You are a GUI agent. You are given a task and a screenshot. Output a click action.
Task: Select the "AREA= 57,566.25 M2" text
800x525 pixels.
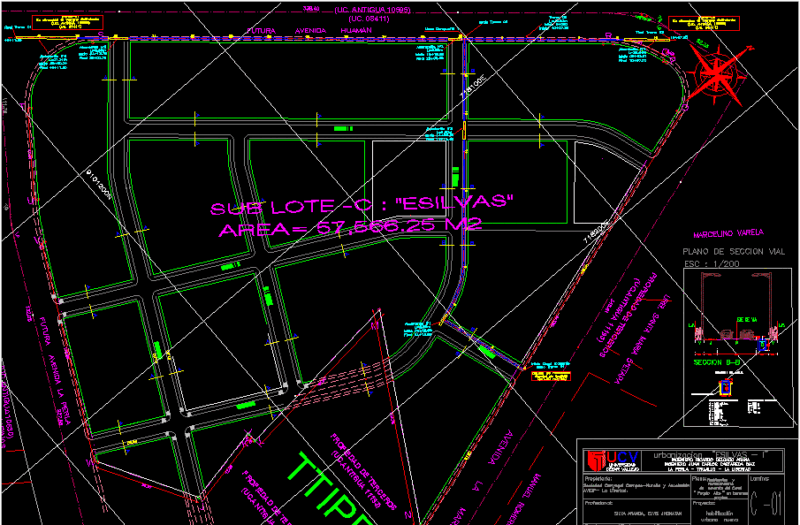350,228
